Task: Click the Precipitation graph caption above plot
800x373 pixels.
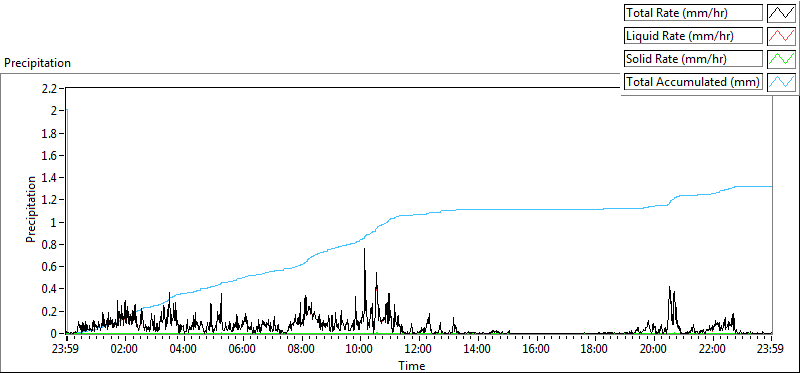Action: [x=37, y=63]
